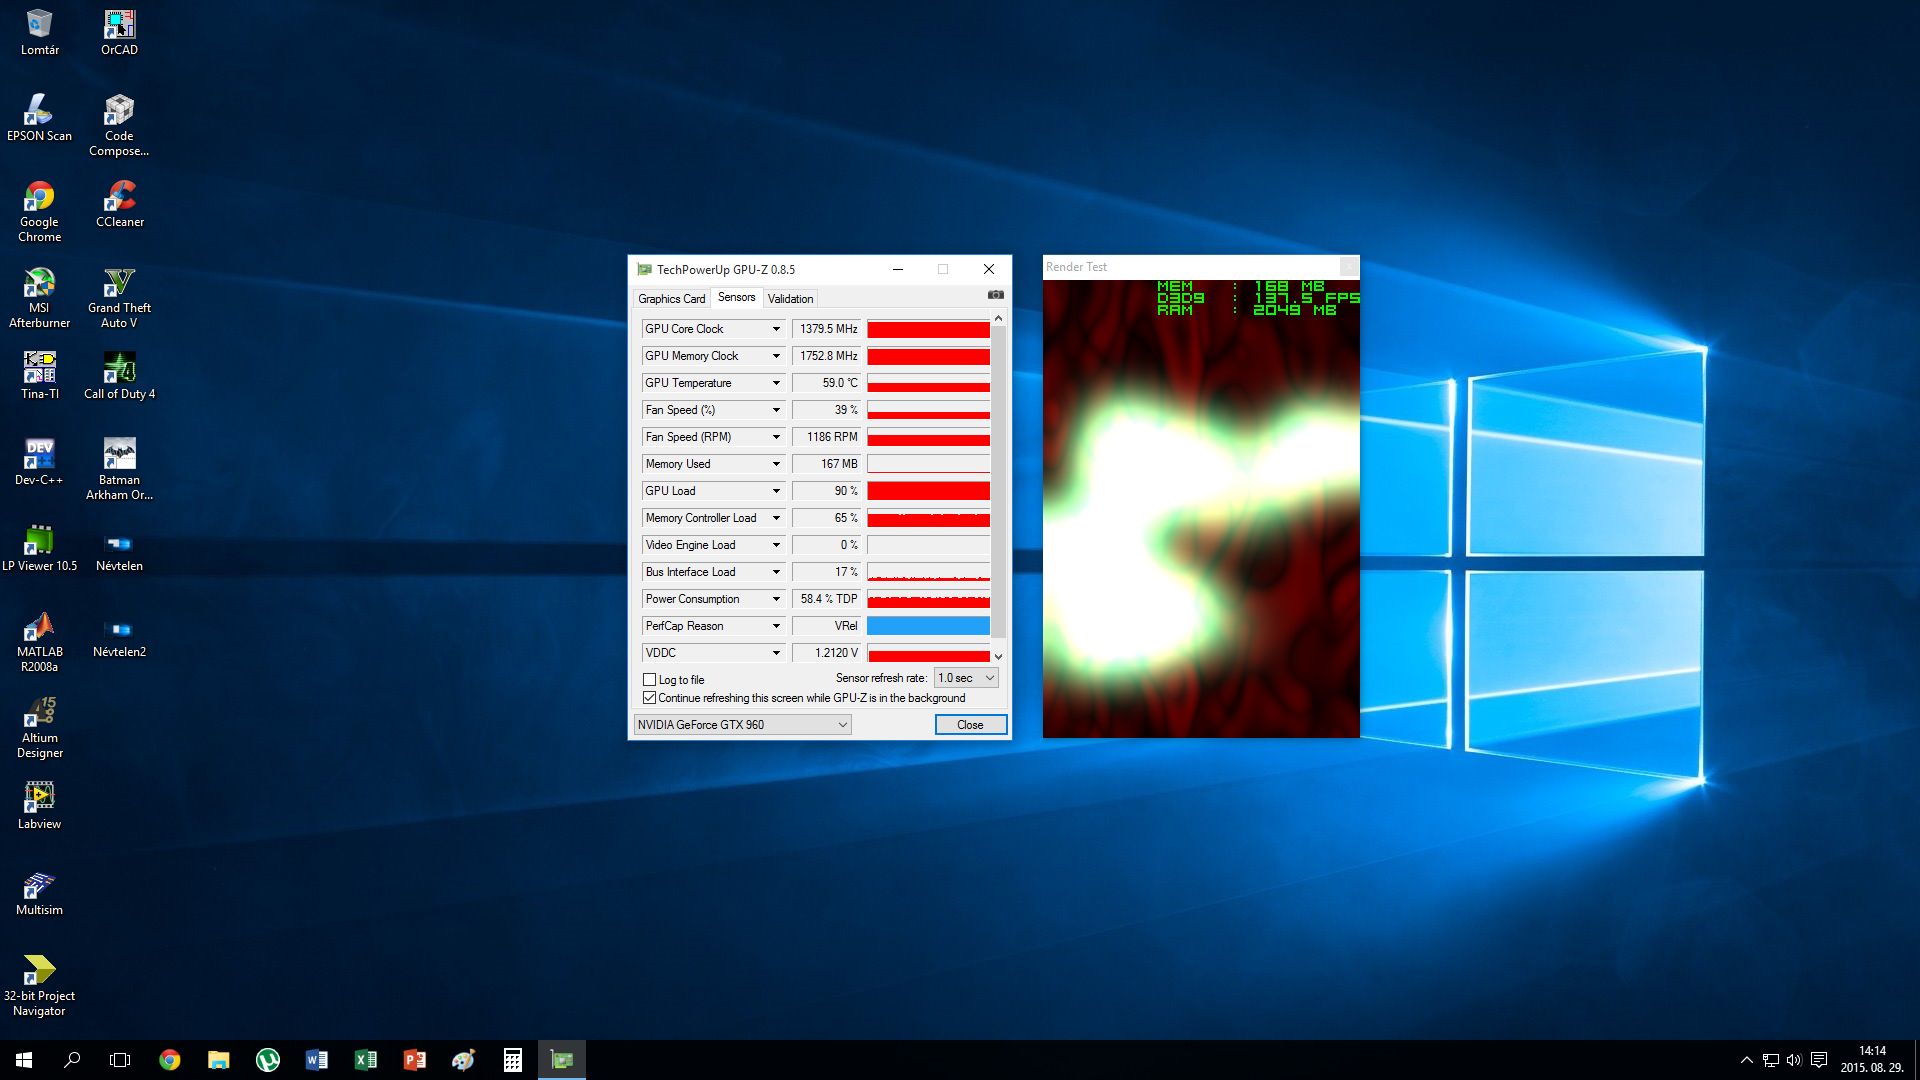
Task: Select the EPSON Scan desktop icon
Action: pyautogui.click(x=39, y=117)
